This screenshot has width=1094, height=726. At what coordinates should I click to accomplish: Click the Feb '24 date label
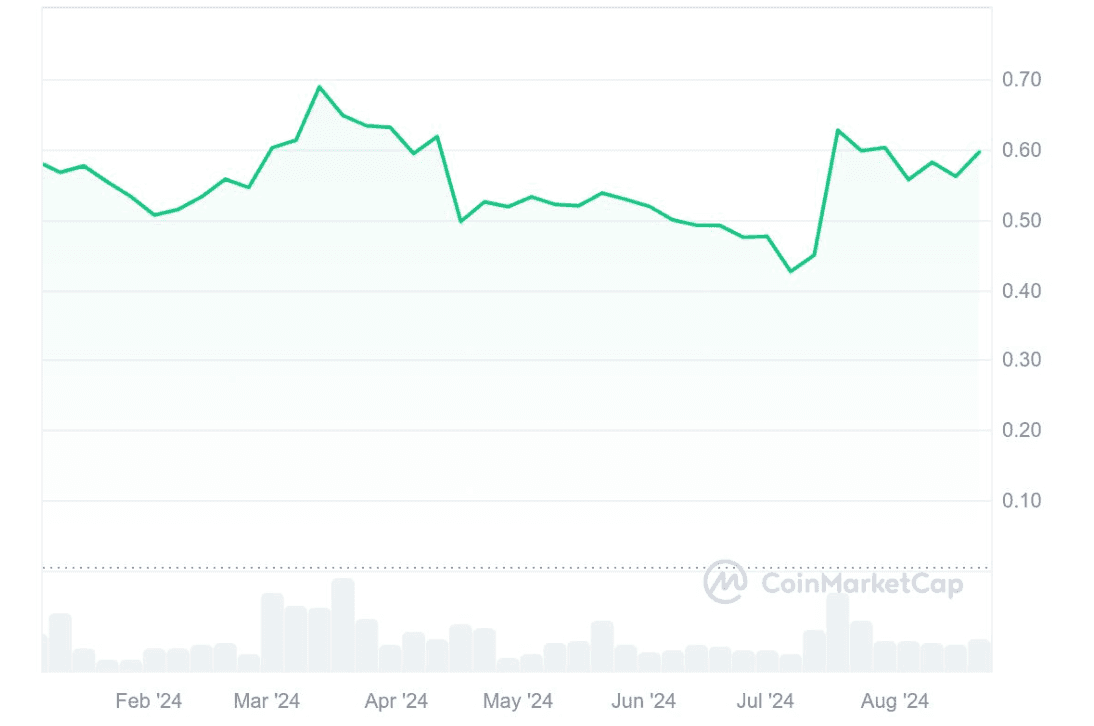click(x=149, y=701)
